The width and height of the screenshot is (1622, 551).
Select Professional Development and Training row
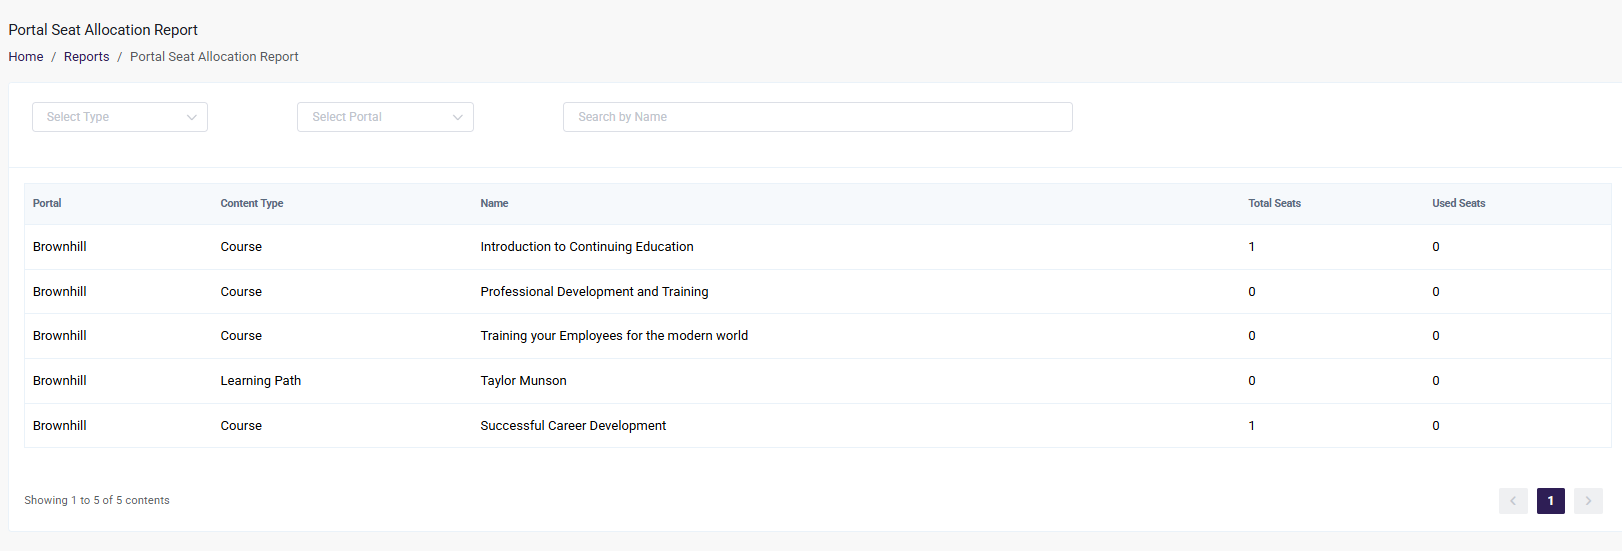click(817, 292)
